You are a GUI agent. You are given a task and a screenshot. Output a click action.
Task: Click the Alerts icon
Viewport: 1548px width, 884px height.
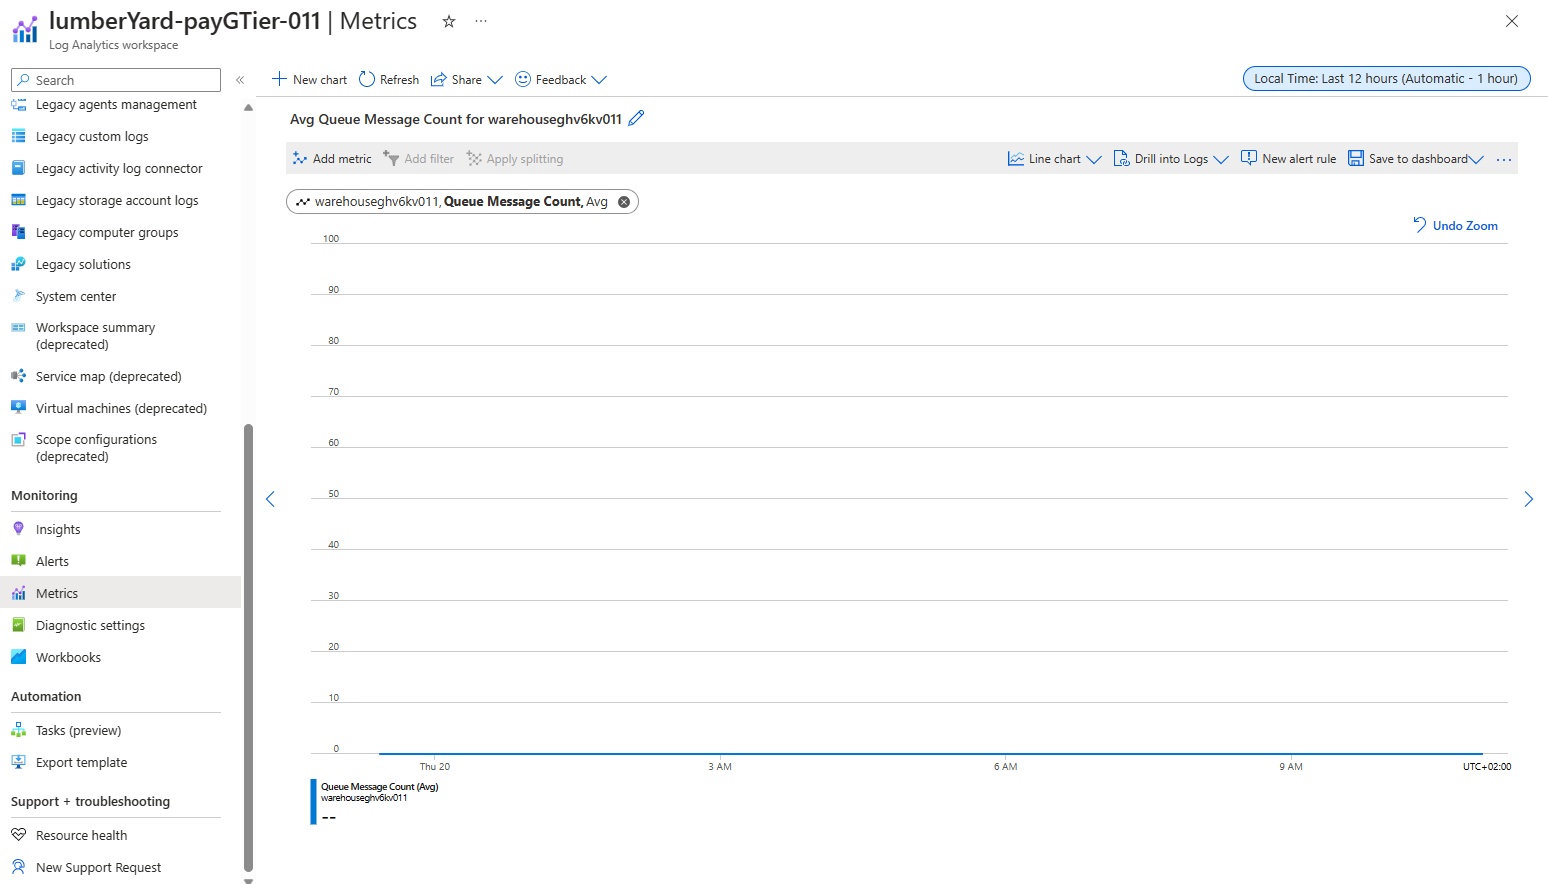(18, 562)
